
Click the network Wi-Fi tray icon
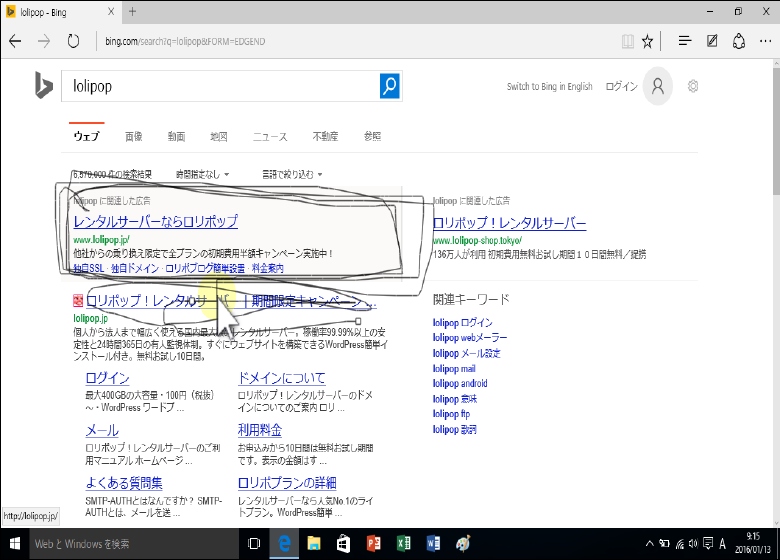pyautogui.click(x=680, y=544)
